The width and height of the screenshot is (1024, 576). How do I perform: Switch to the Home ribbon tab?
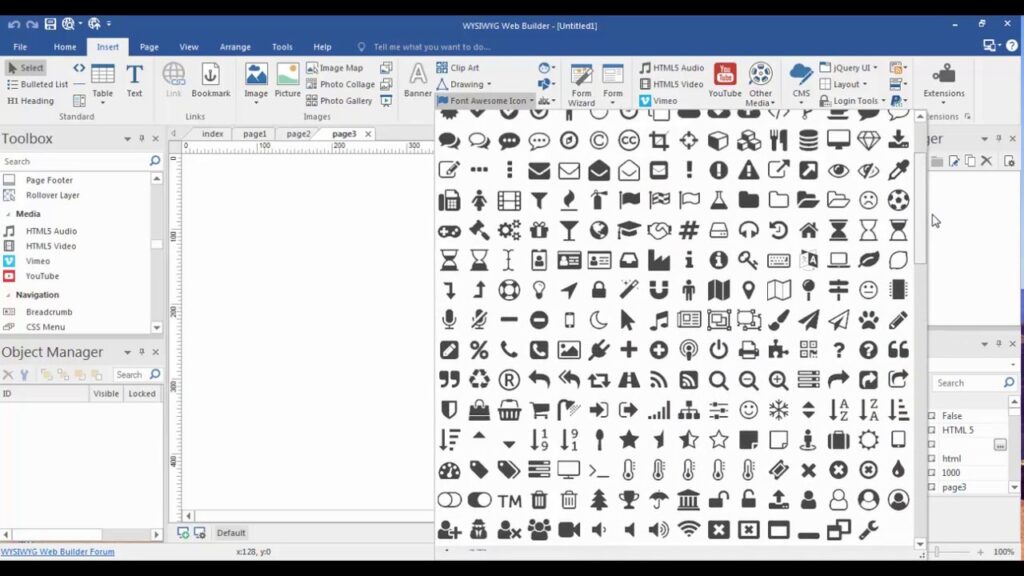[x=65, y=47]
